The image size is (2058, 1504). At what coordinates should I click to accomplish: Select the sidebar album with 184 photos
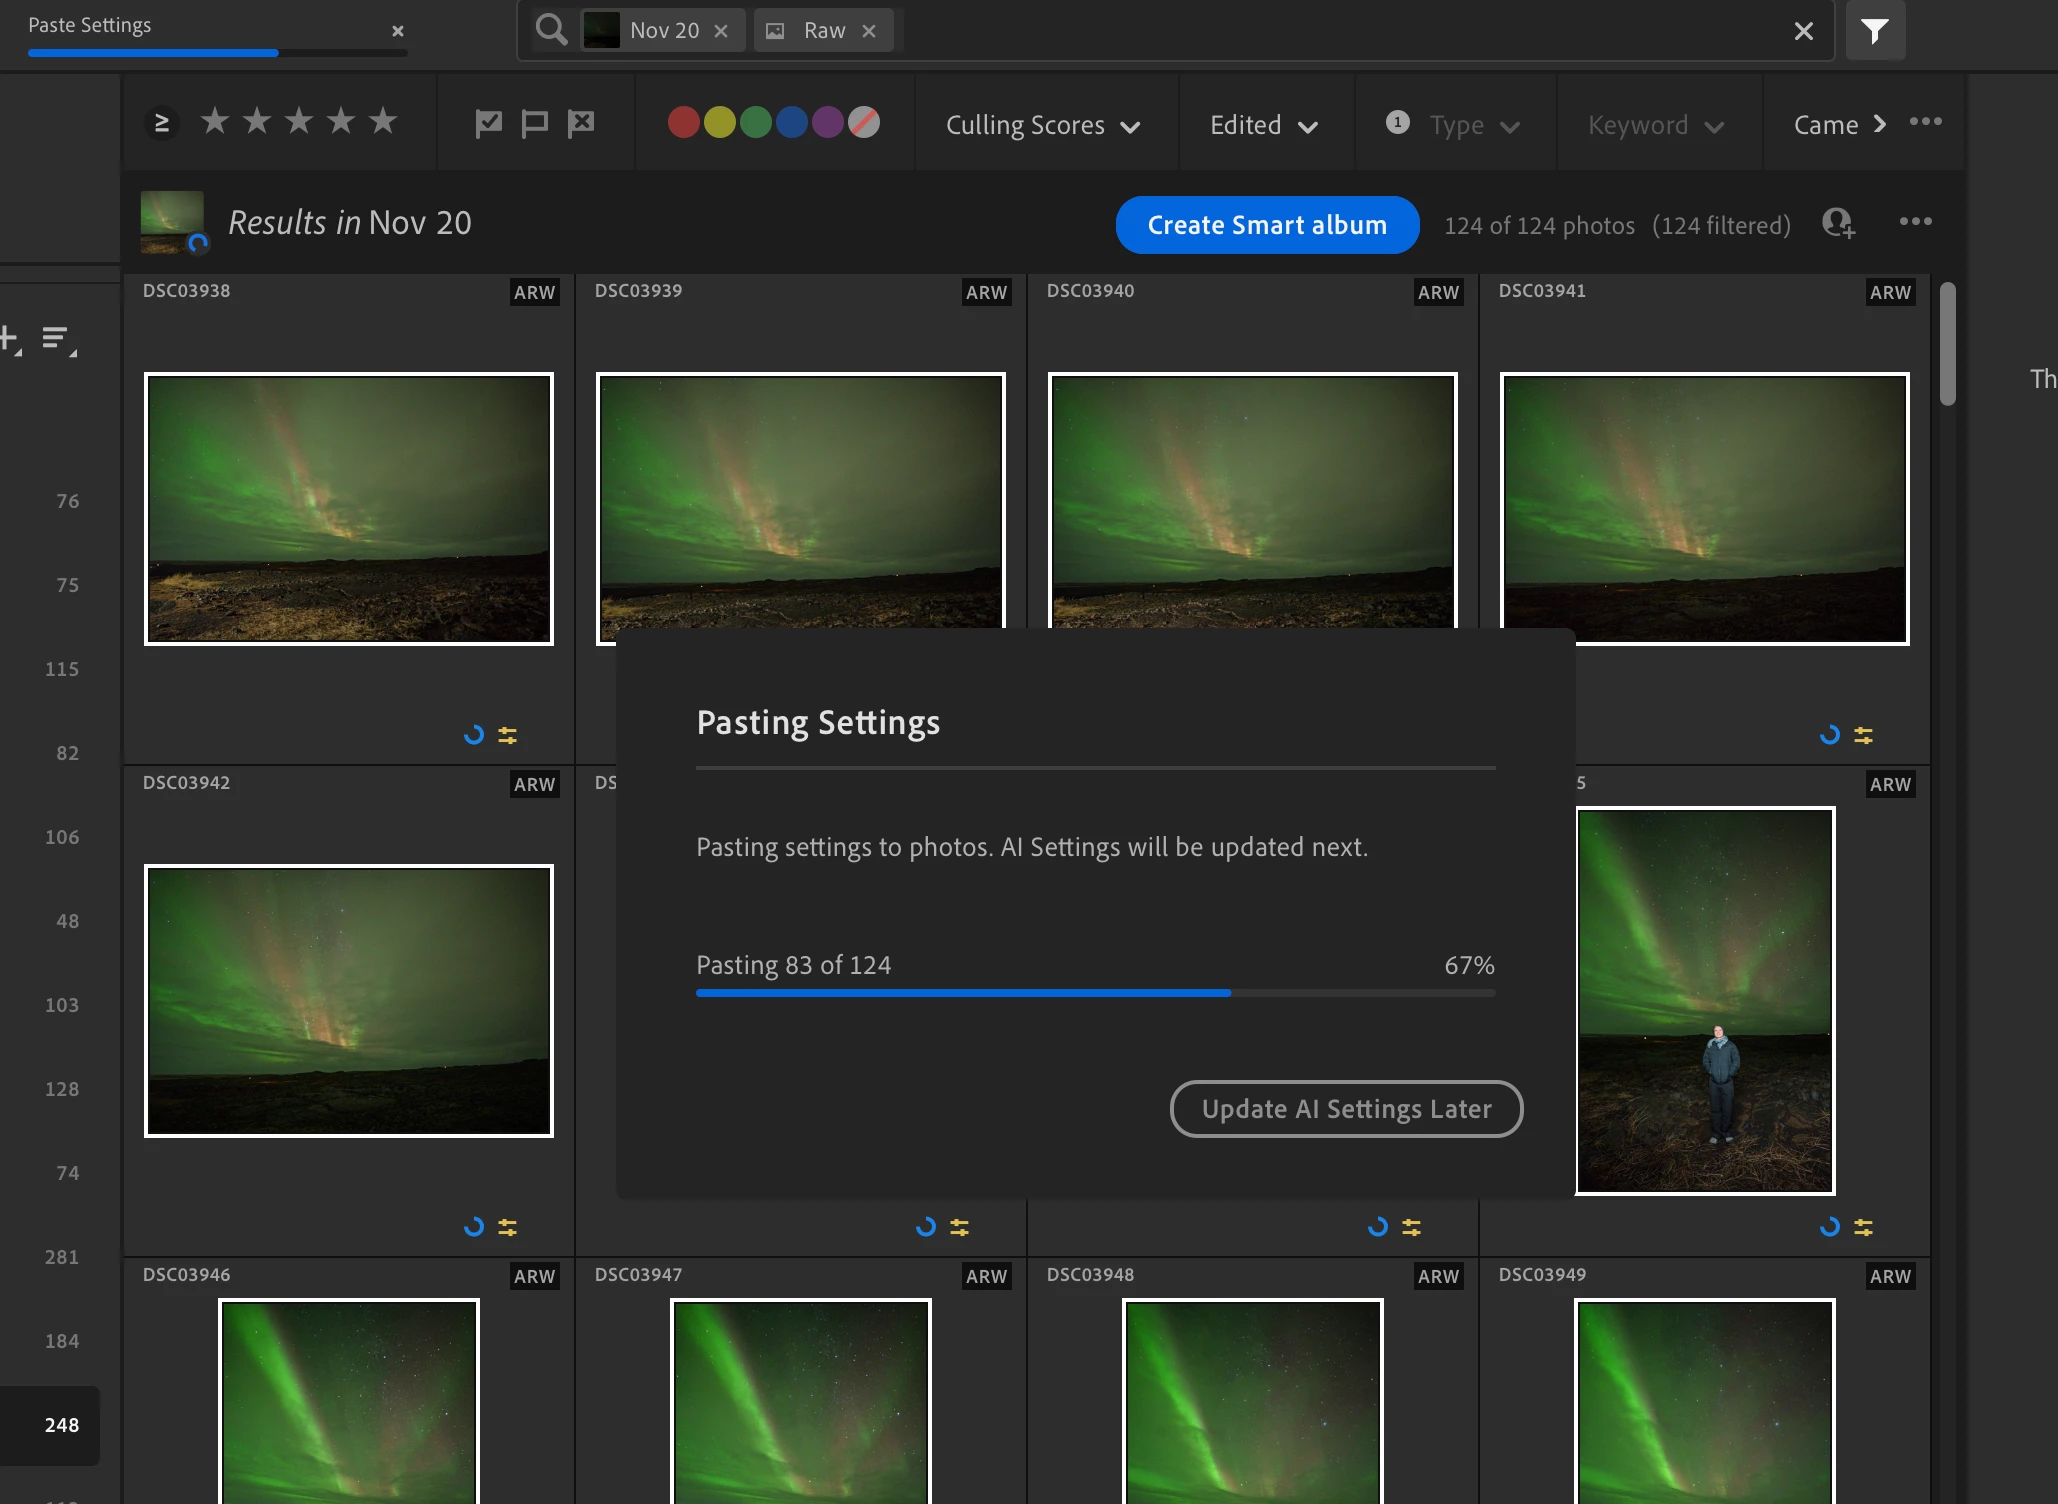click(x=61, y=1341)
